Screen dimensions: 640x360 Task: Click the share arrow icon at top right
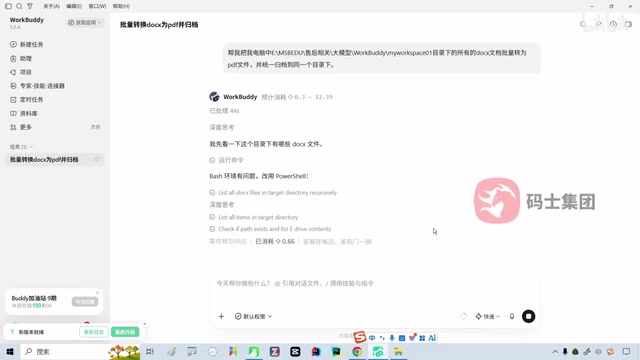(x=598, y=24)
